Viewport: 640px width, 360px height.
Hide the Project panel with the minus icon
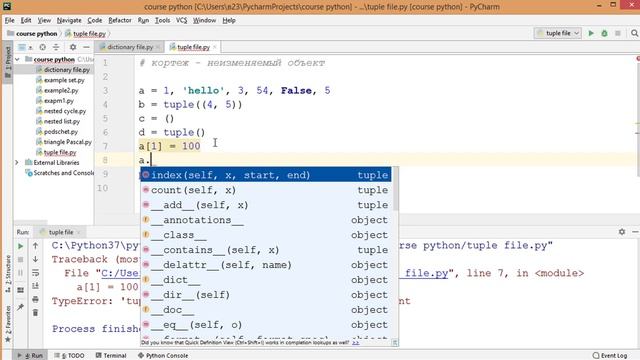coord(86,47)
